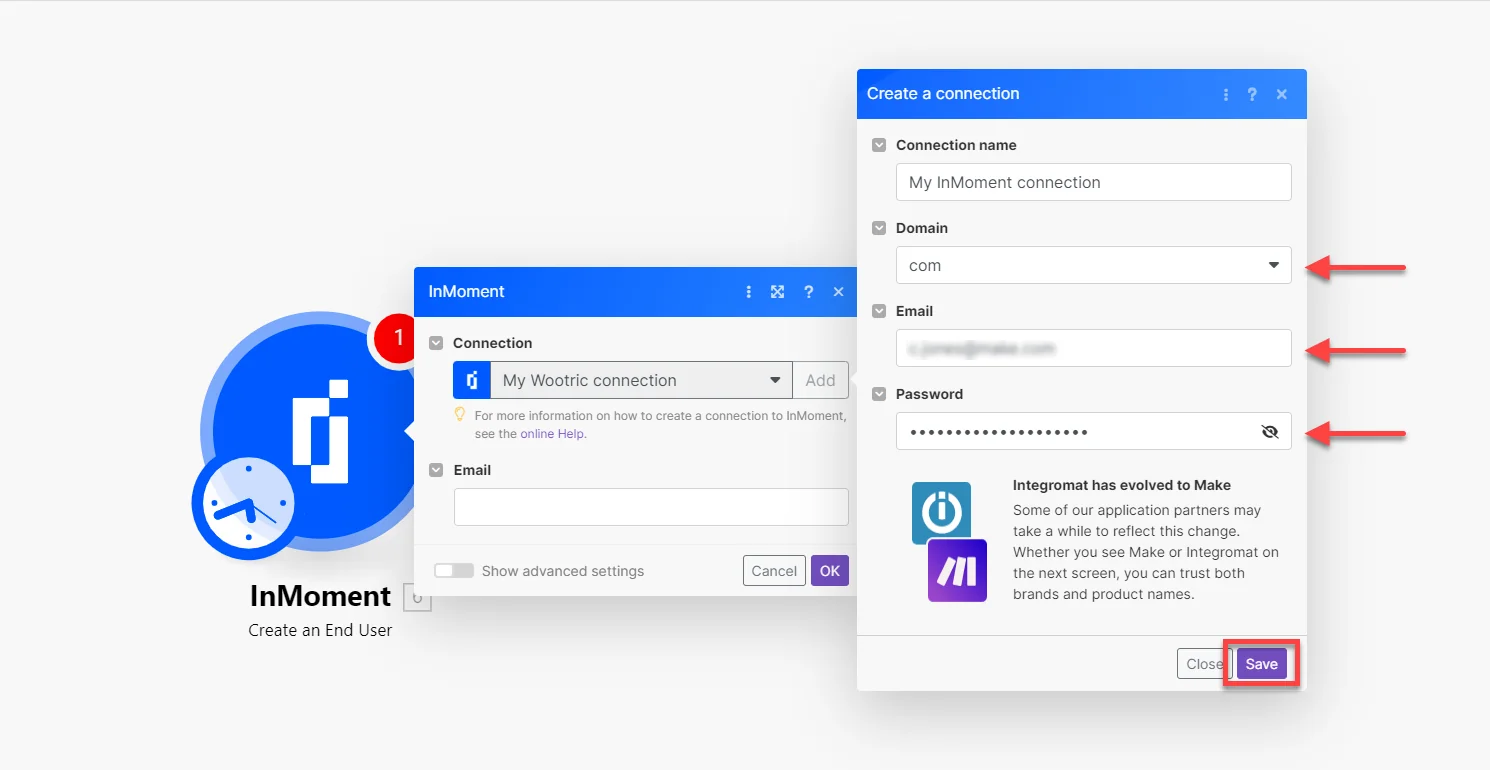Open the My Wootric connection dropdown

coord(641,380)
